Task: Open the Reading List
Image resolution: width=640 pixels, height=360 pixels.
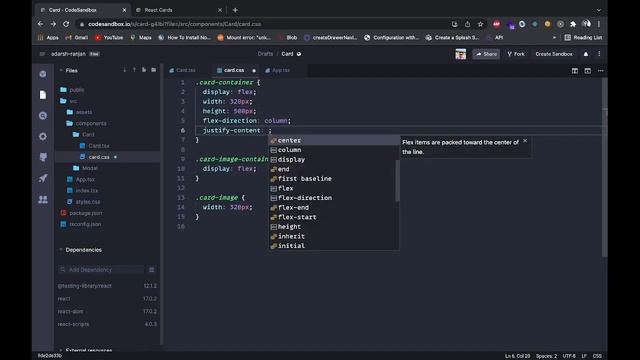Action: click(x=583, y=38)
